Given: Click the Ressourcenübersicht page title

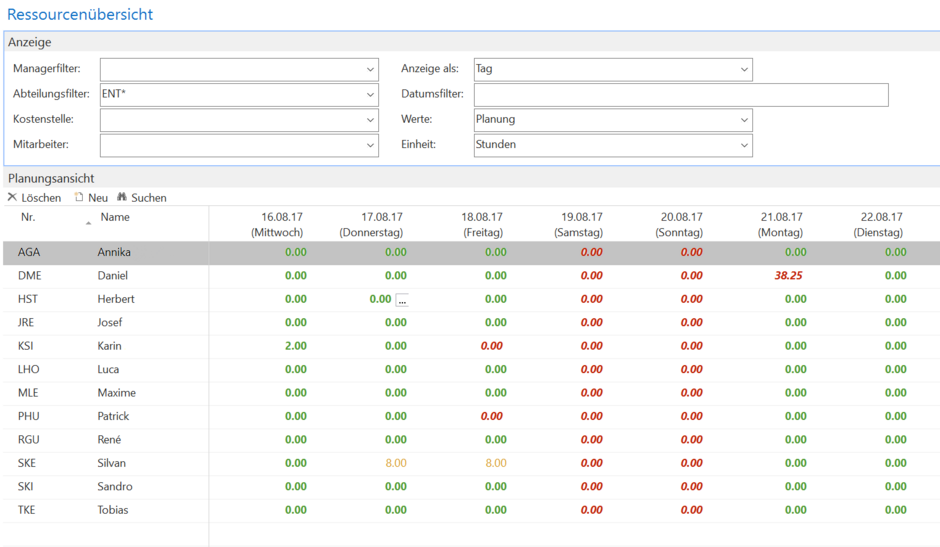Looking at the screenshot, I should [x=80, y=14].
